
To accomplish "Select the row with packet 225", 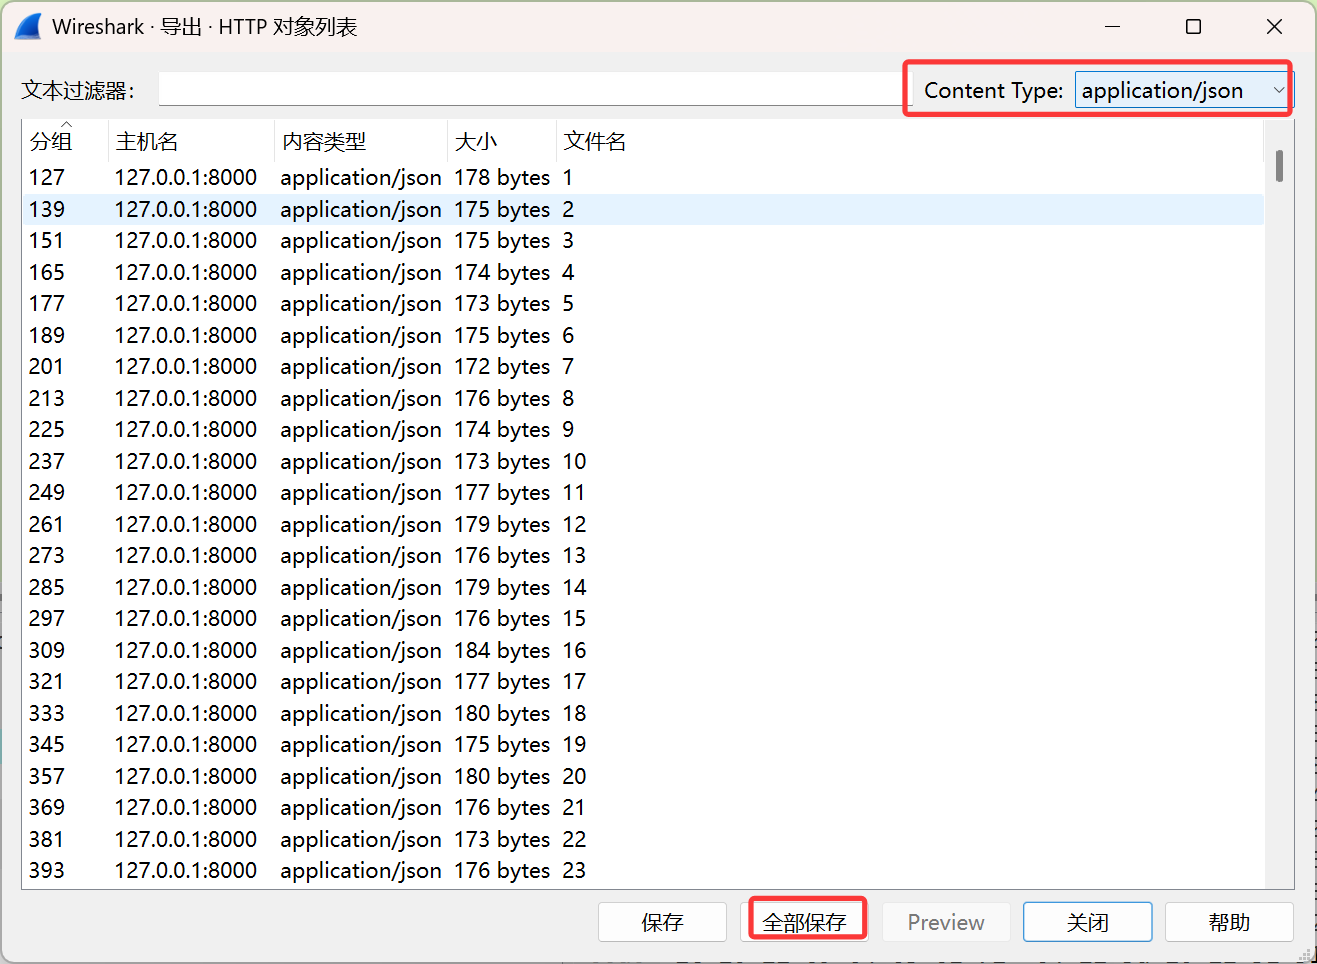I will 643,430.
